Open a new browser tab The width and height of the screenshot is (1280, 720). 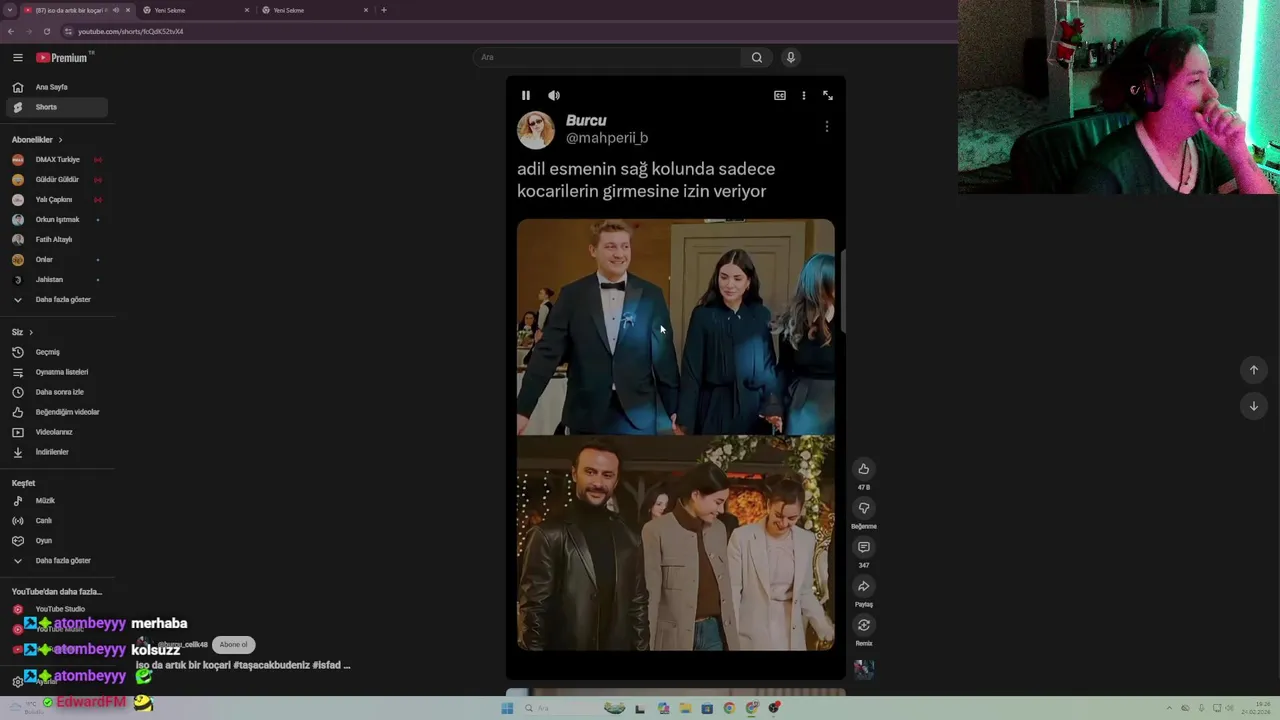tap(384, 10)
